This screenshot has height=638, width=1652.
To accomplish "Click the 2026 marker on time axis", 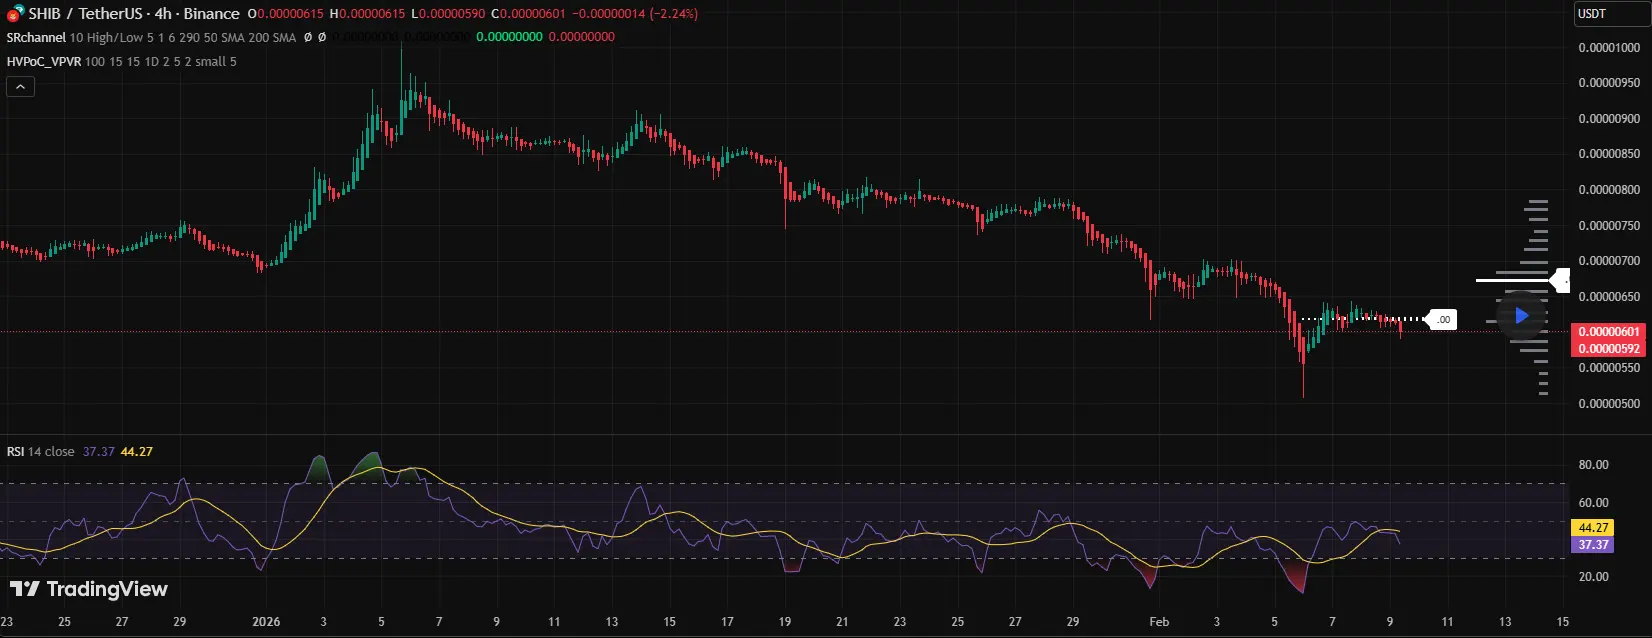I will (x=266, y=622).
